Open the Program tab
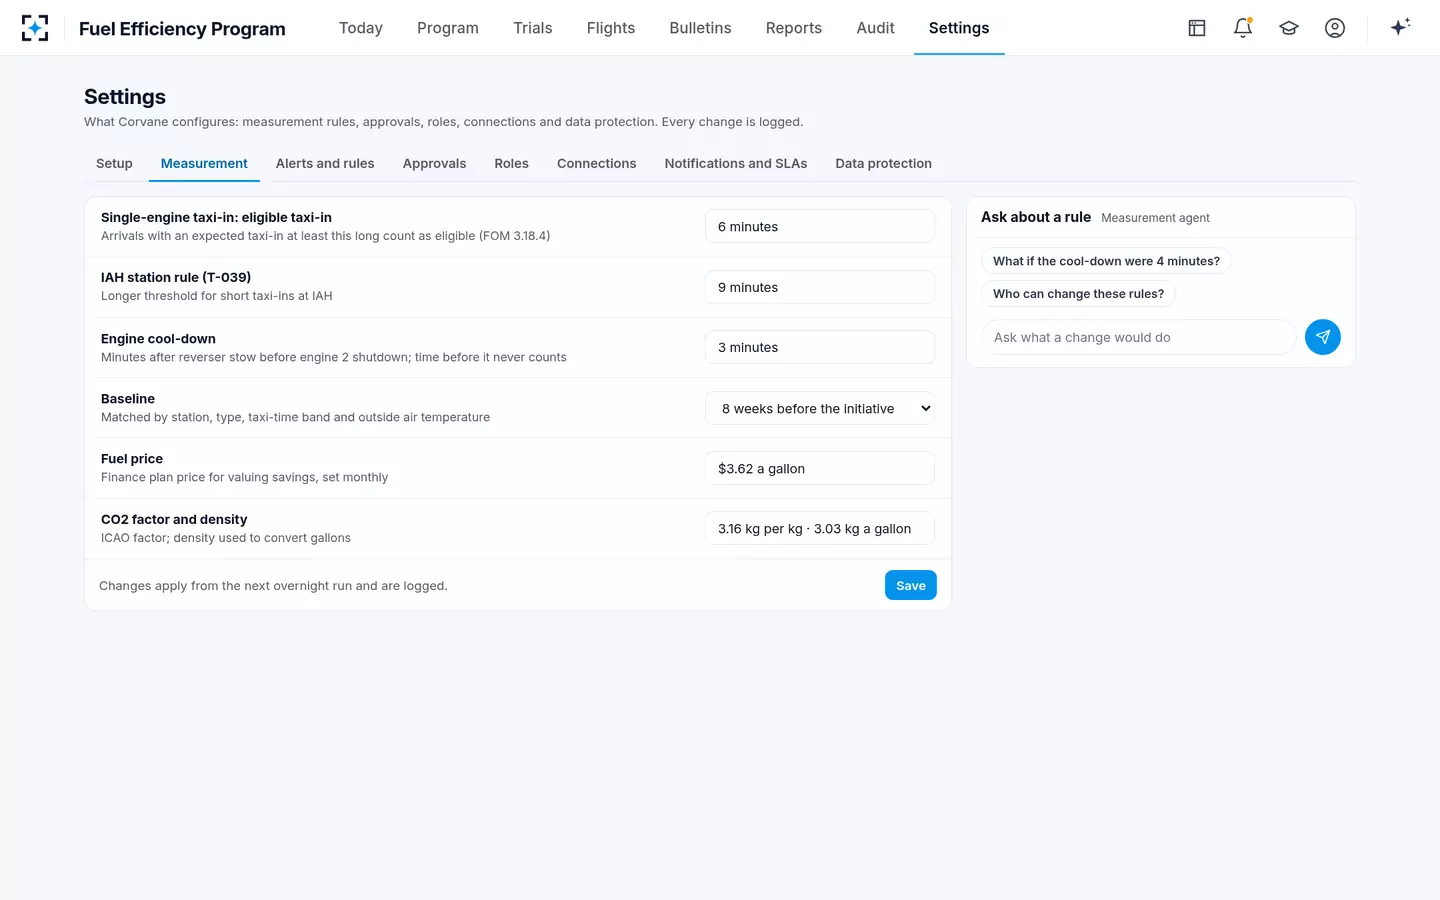The height and width of the screenshot is (900, 1440). tap(448, 28)
